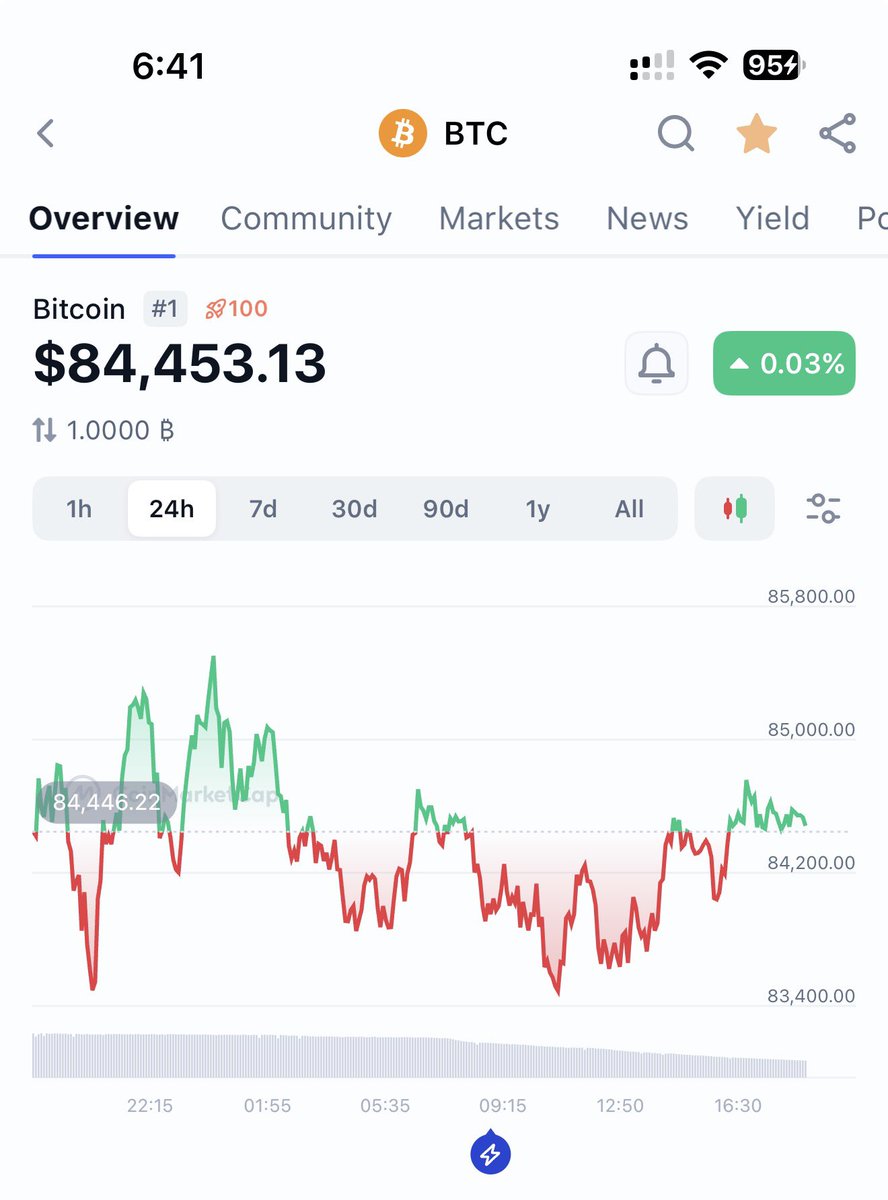Select the All chart range
The height and width of the screenshot is (1200, 888).
[x=629, y=509]
